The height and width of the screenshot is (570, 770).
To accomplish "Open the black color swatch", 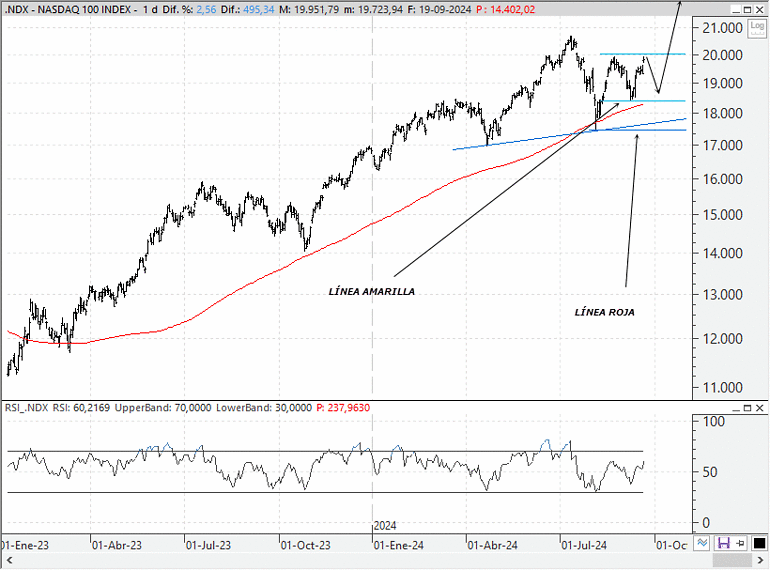I will 759,543.
